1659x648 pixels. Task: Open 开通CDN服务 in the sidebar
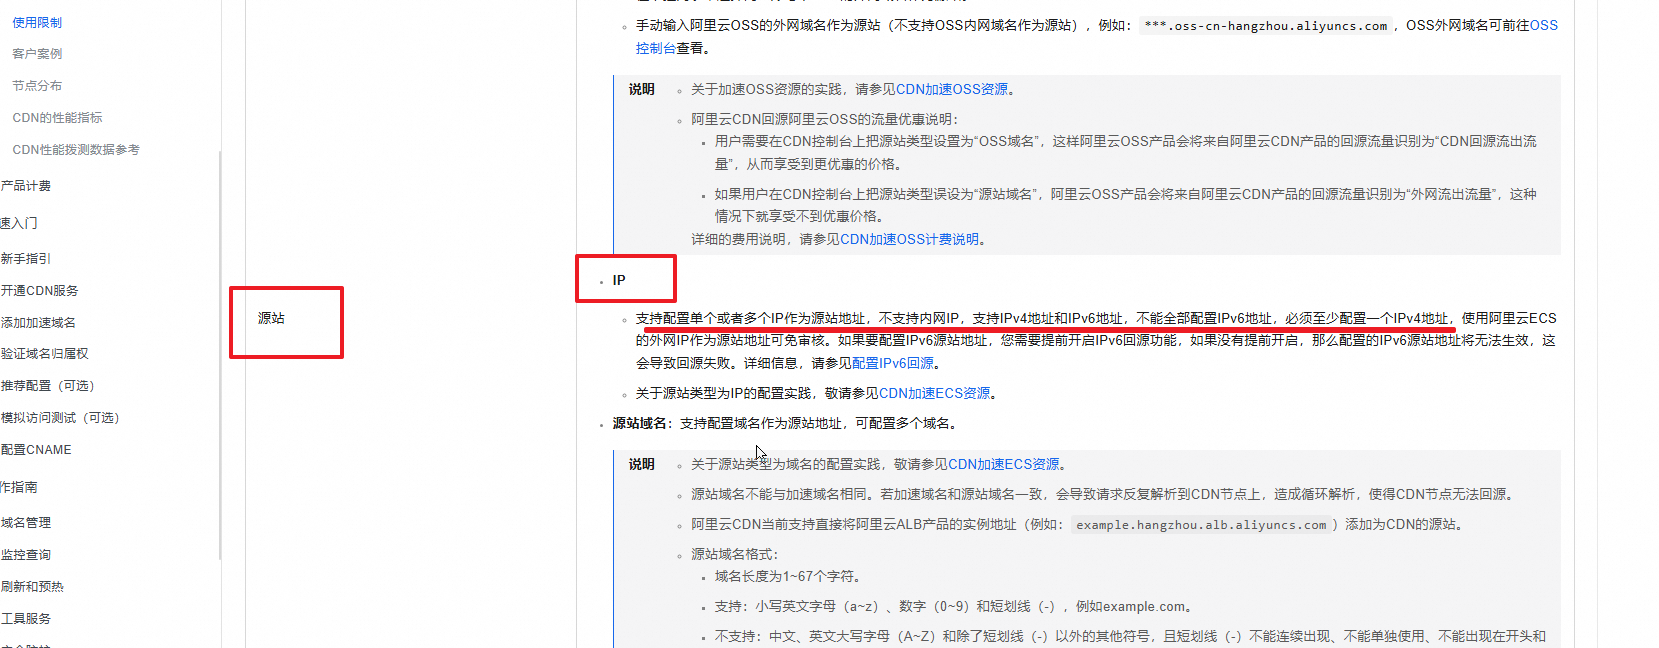[40, 291]
